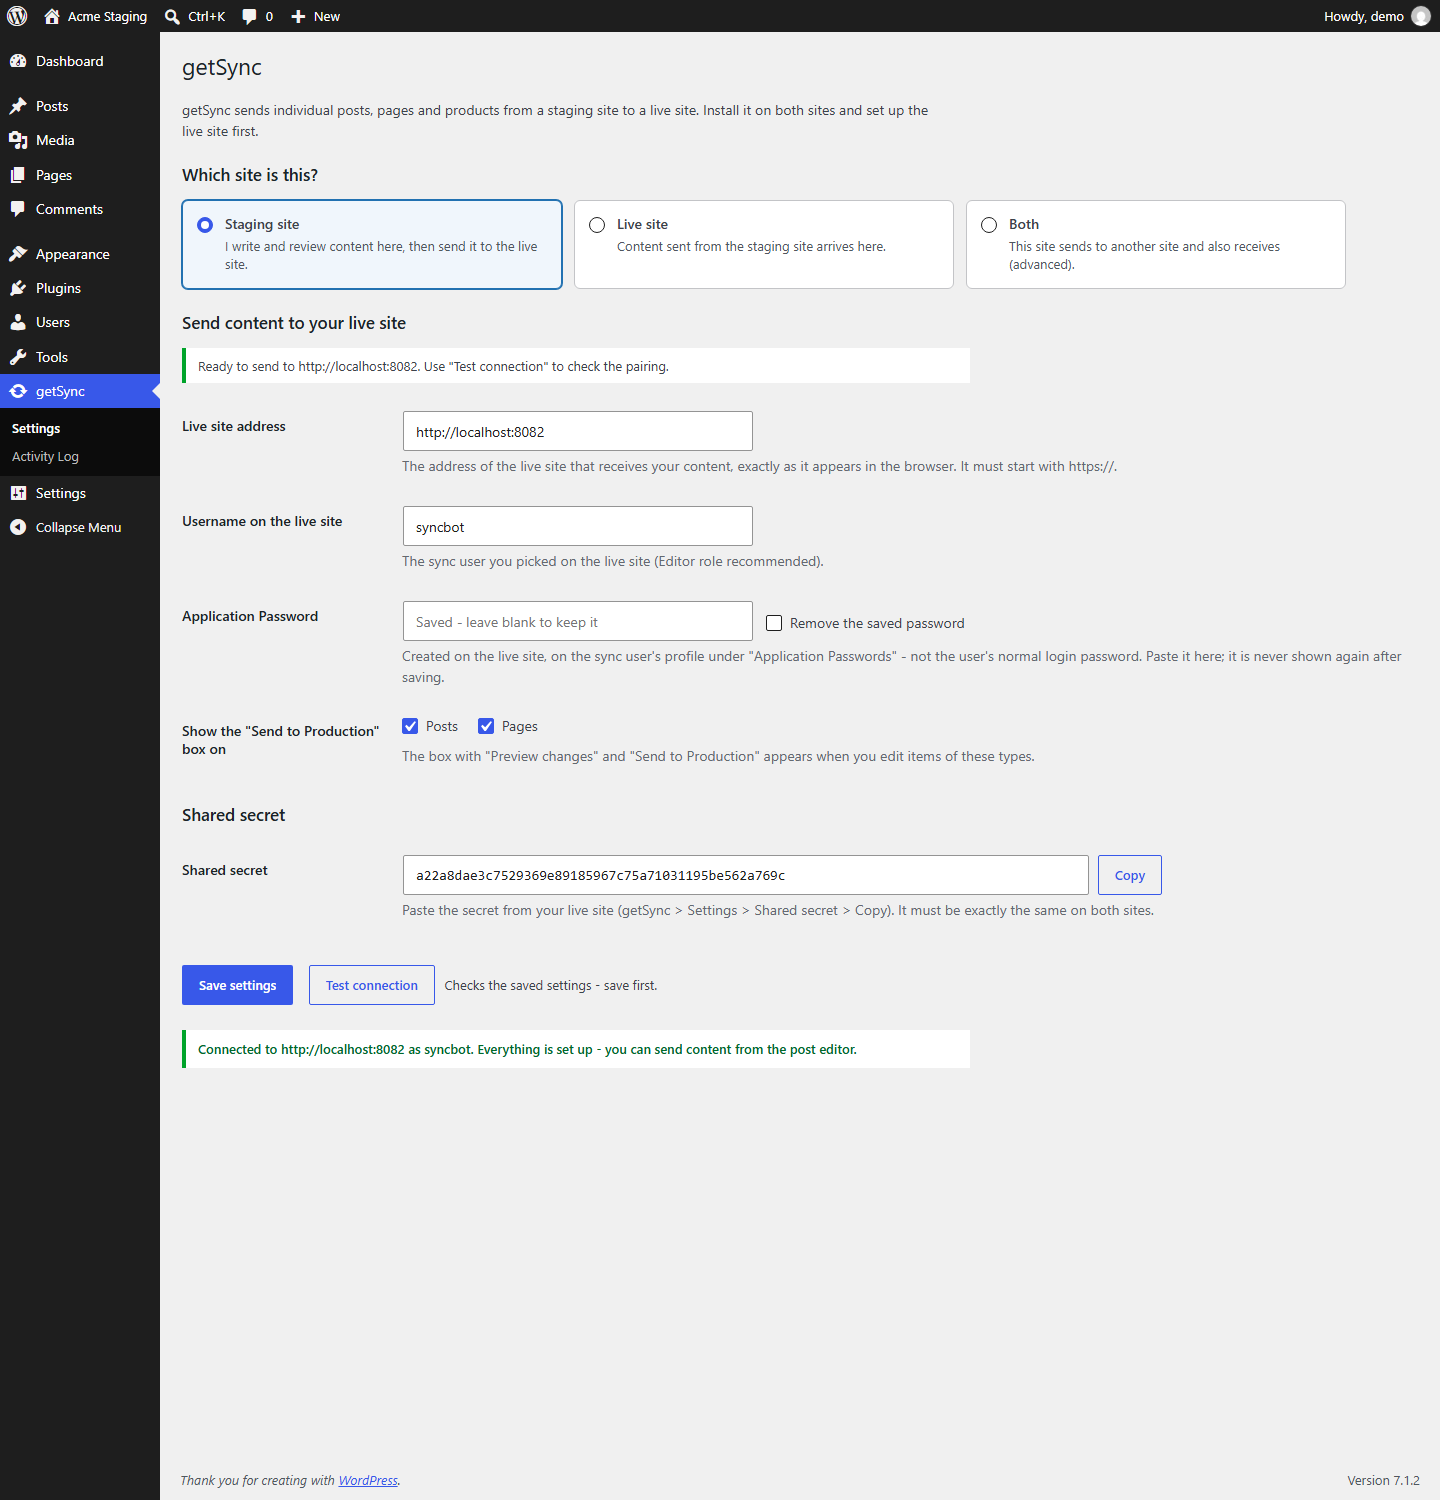Click the getSync sync icon

tap(18, 391)
